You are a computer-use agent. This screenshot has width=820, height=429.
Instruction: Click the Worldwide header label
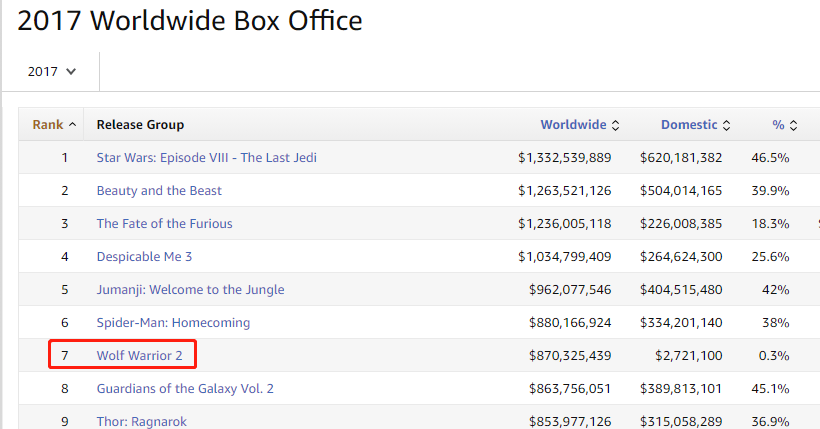pos(573,125)
